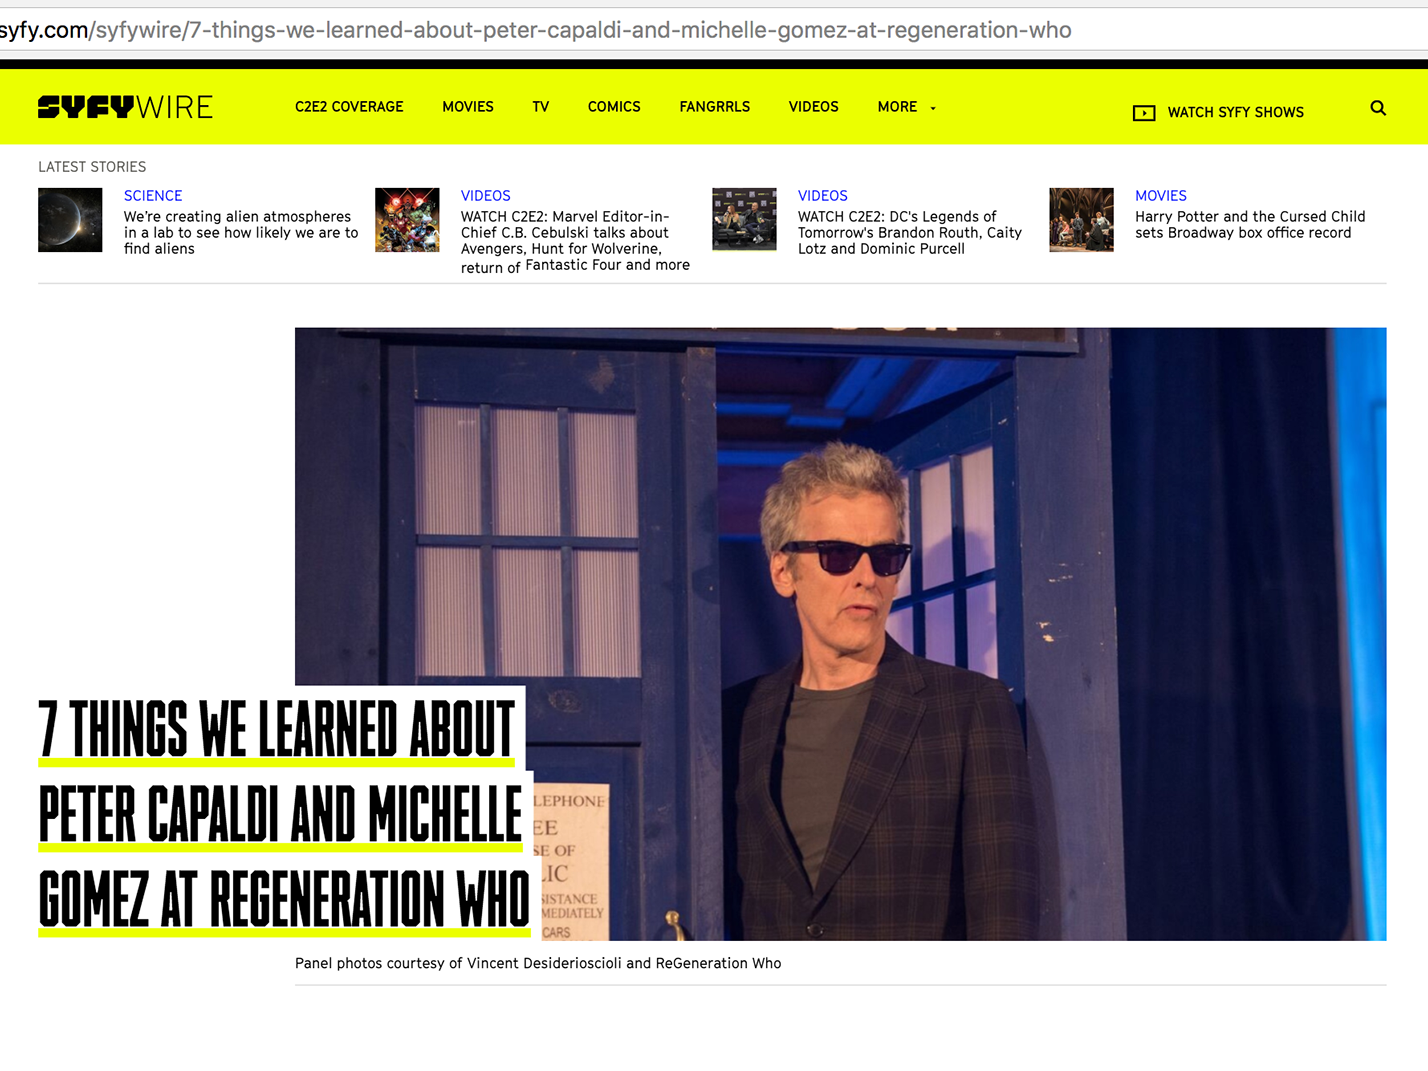The height and width of the screenshot is (1071, 1428).
Task: Click the LATEST STORIES heading
Action: 92,167
